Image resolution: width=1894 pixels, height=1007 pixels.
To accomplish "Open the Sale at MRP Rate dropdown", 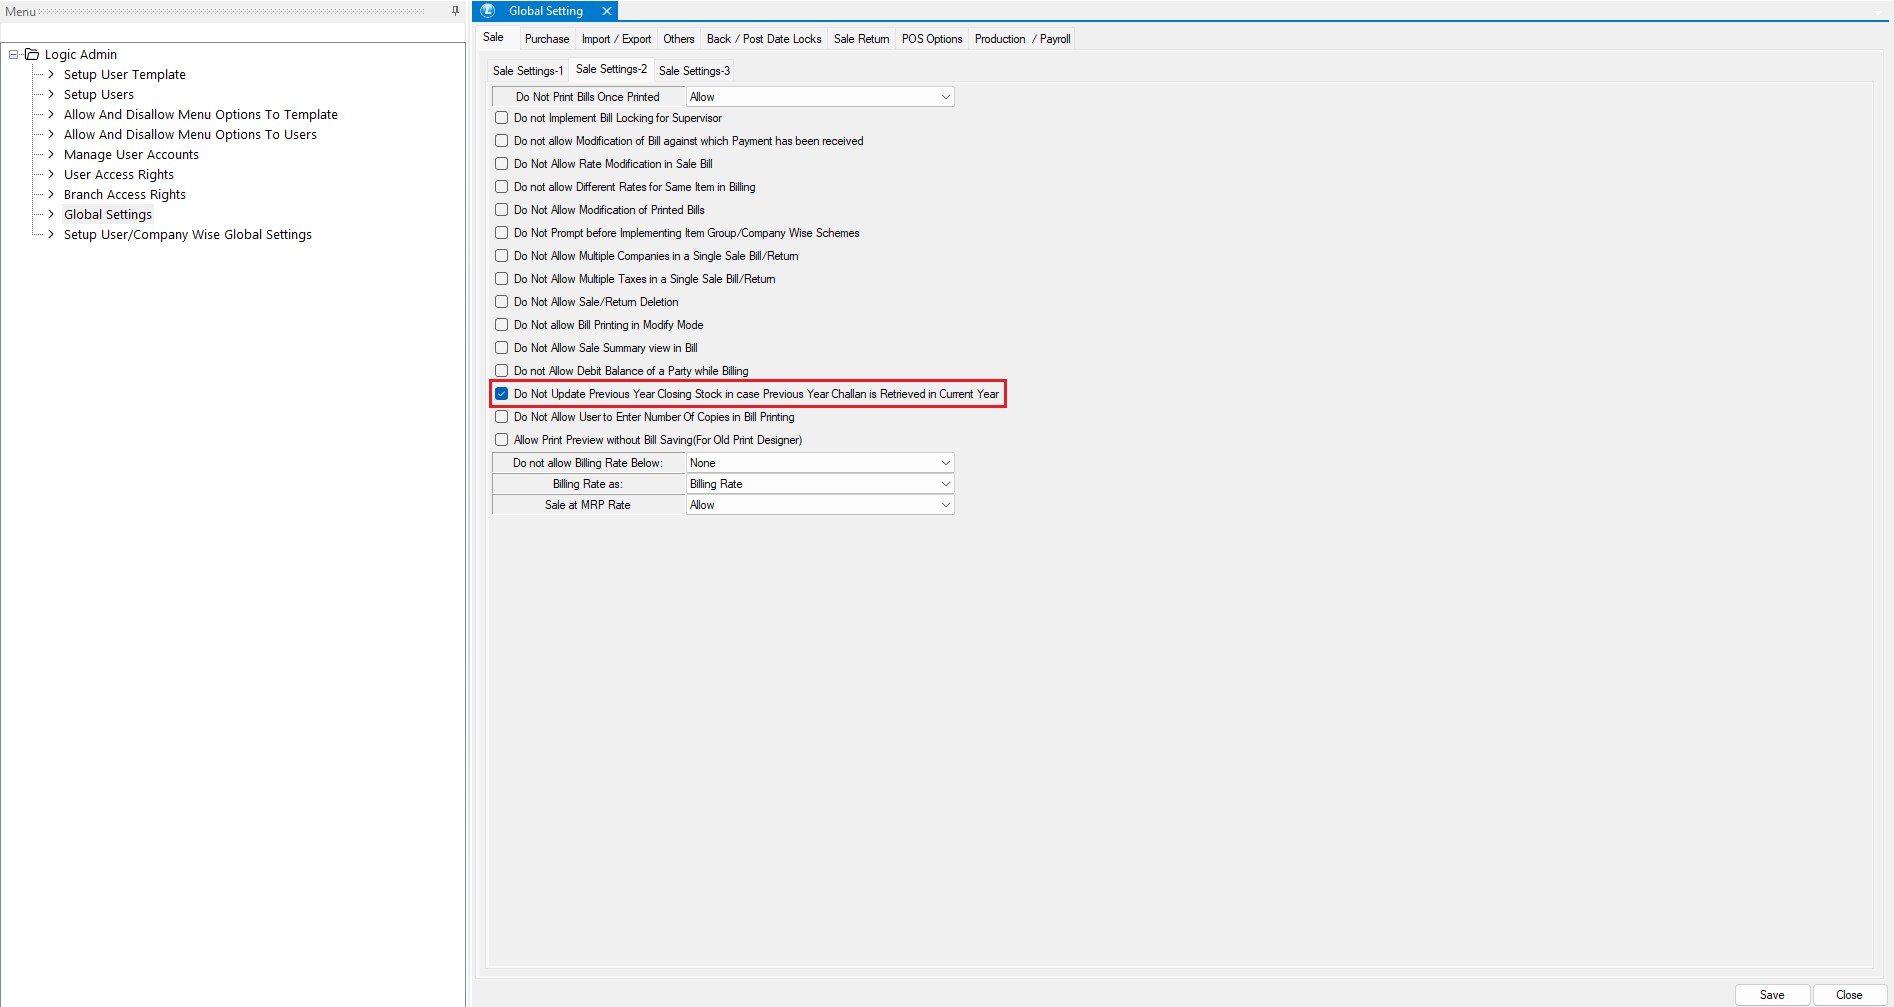I will tap(945, 505).
